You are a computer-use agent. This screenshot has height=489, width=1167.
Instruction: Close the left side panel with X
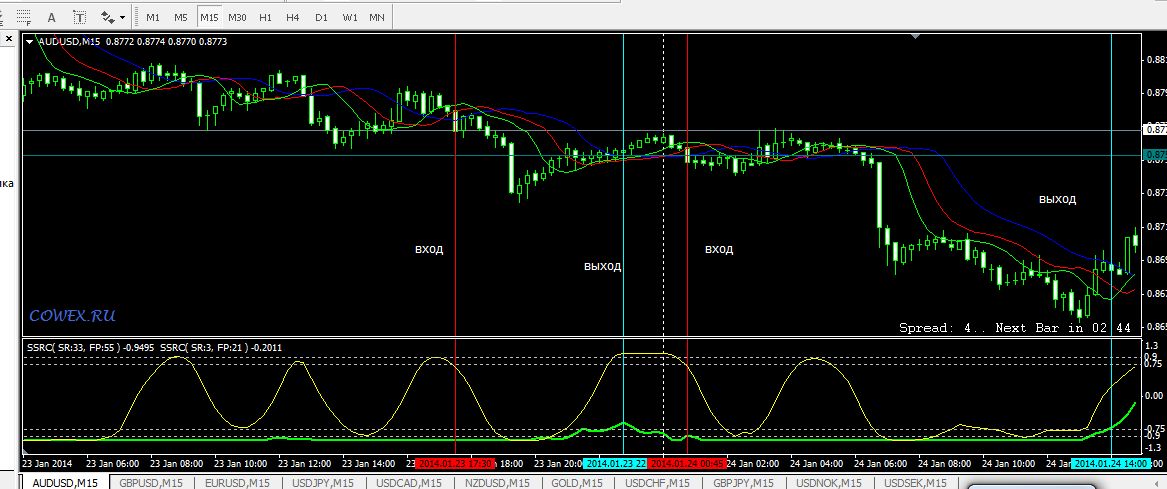8,38
